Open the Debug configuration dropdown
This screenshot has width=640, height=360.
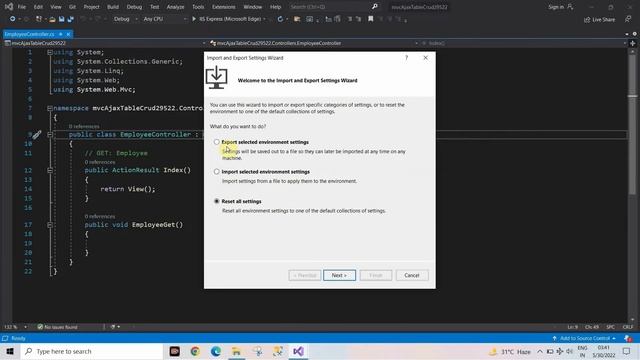pyautogui.click(x=125, y=19)
